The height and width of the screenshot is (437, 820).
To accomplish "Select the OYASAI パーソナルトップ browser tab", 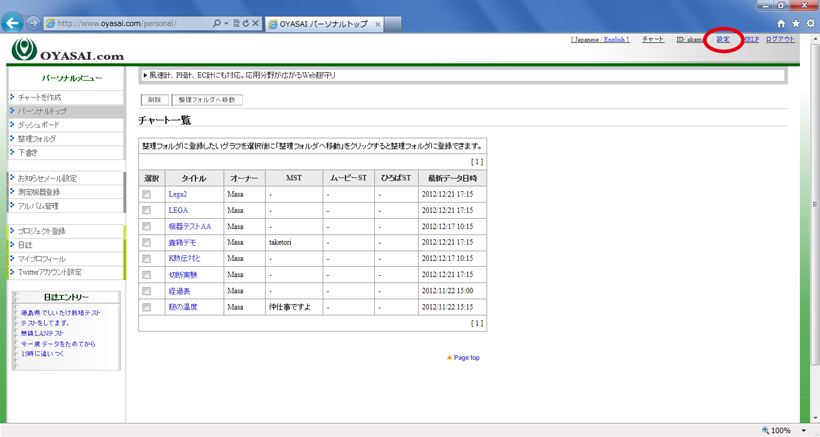I will coord(323,24).
